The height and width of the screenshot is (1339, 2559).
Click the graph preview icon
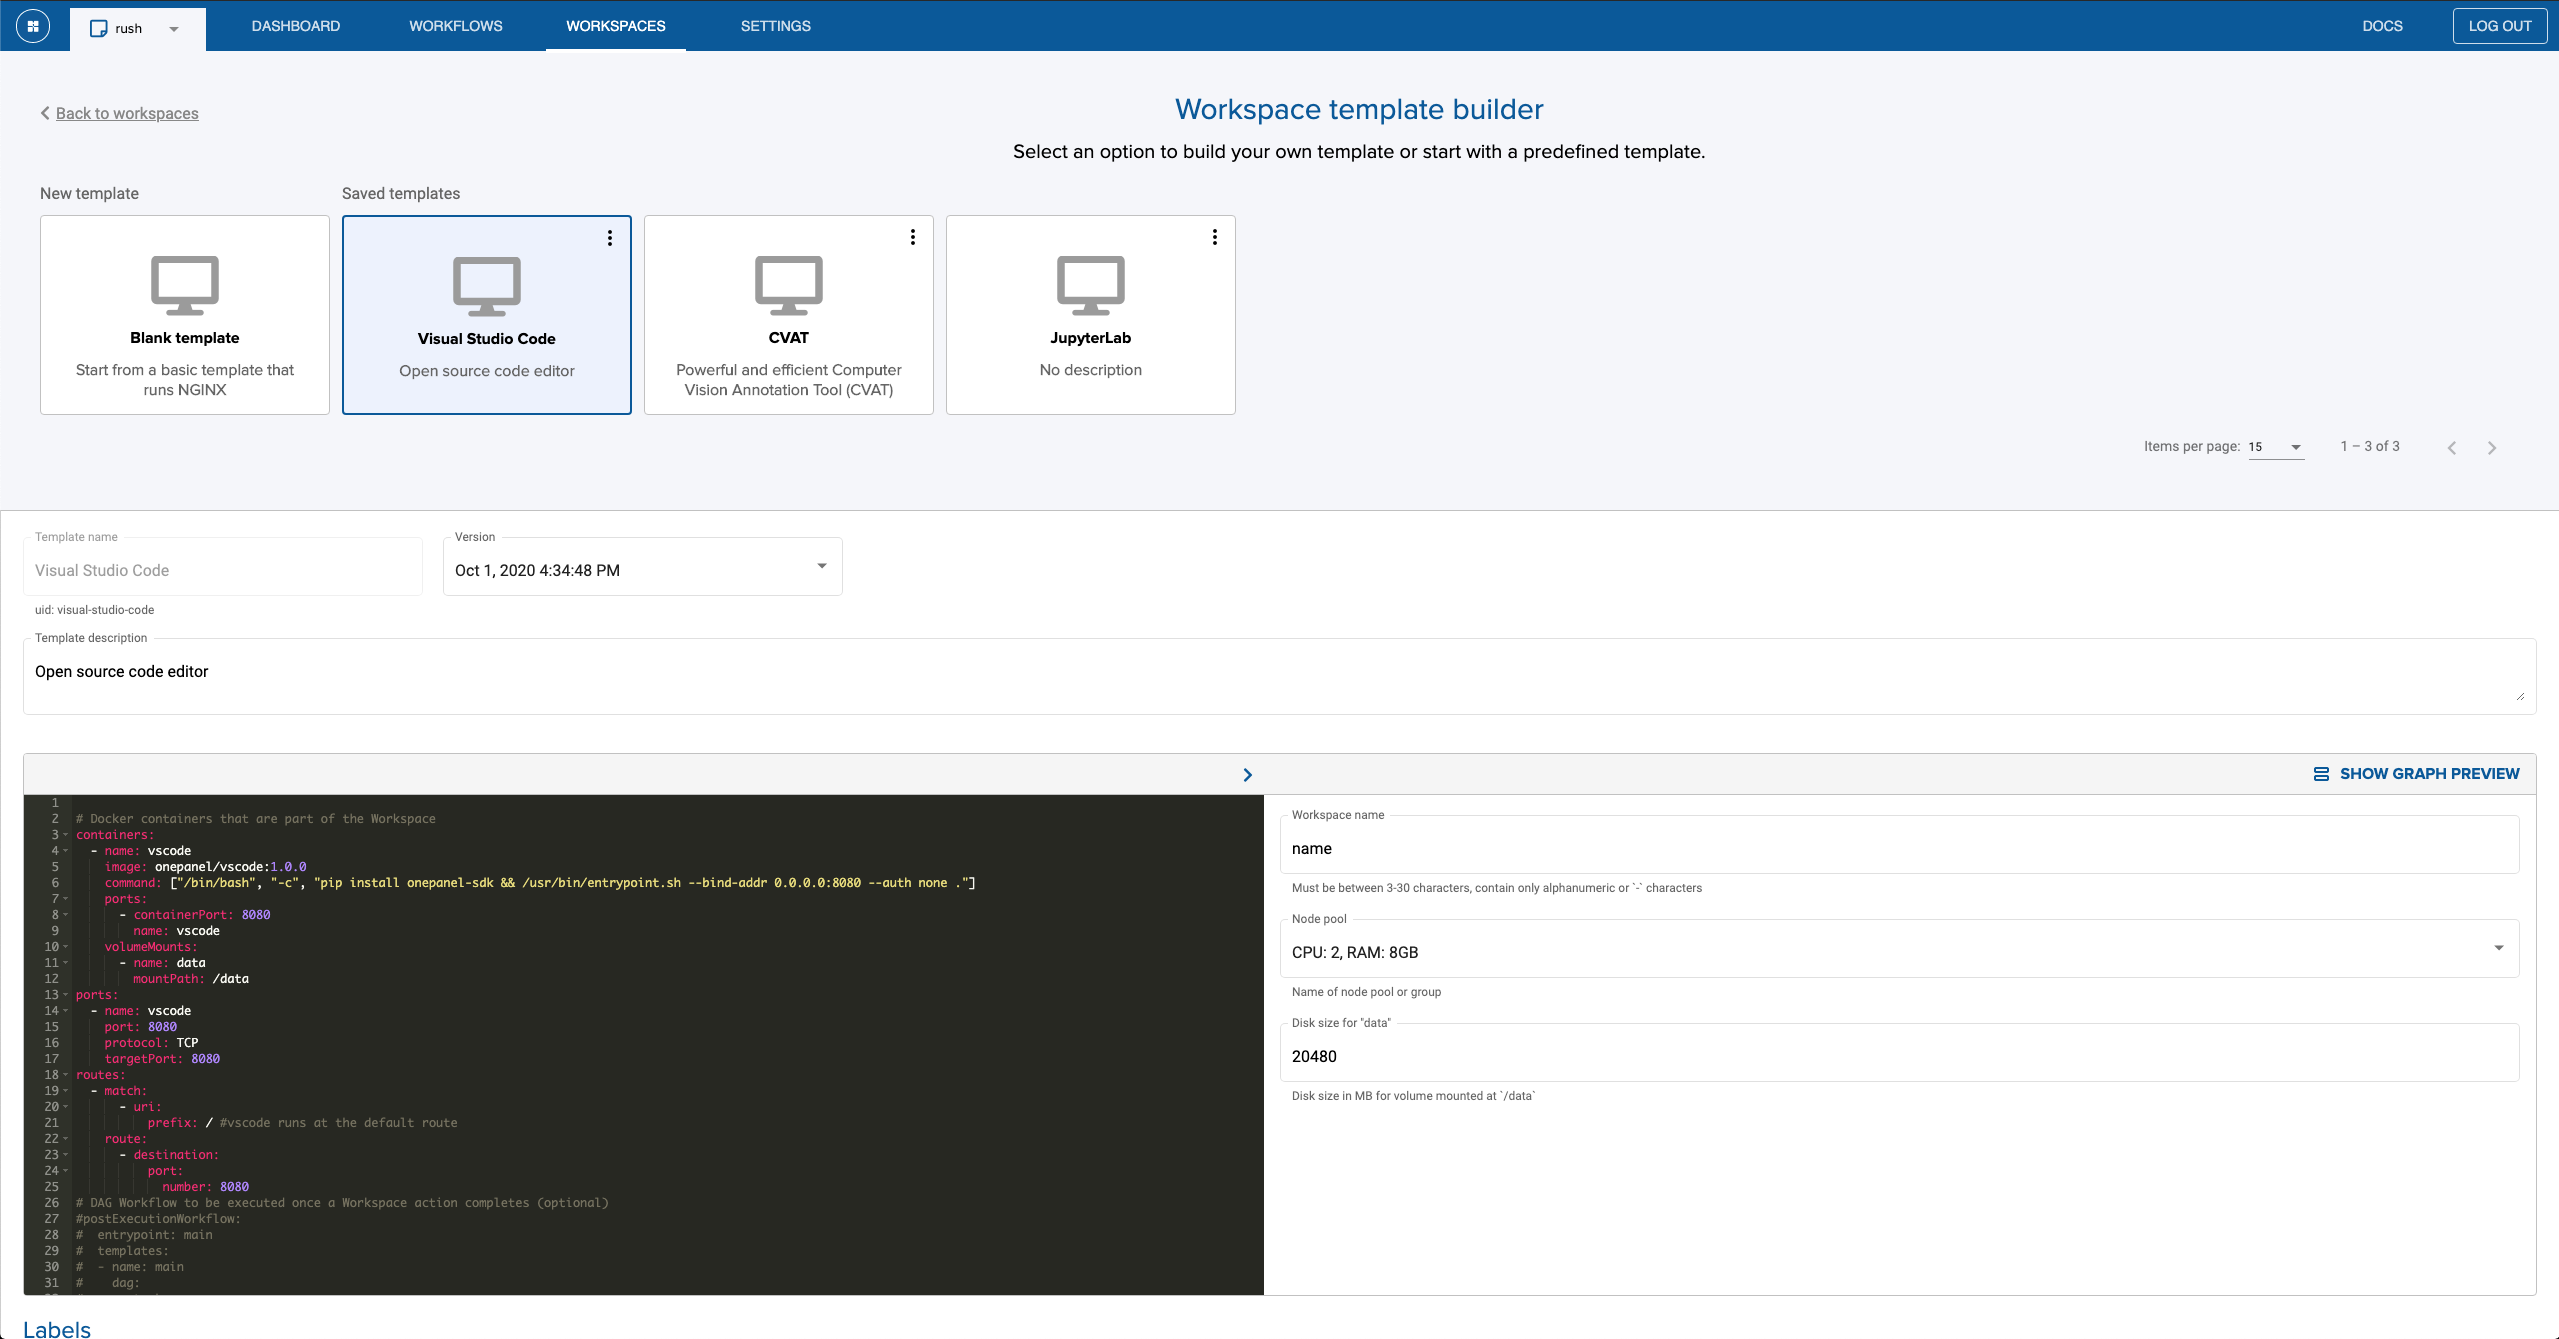2321,774
